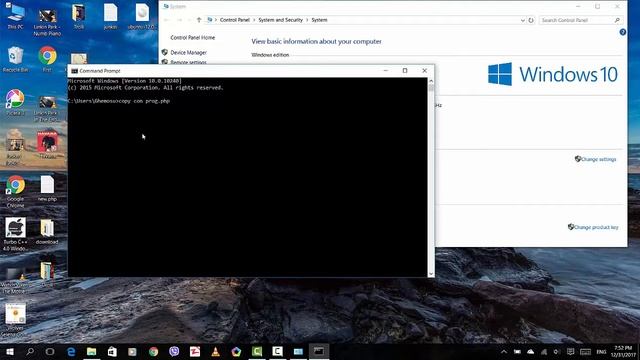
Task: Click the Search Control Panel field
Action: tap(581, 20)
